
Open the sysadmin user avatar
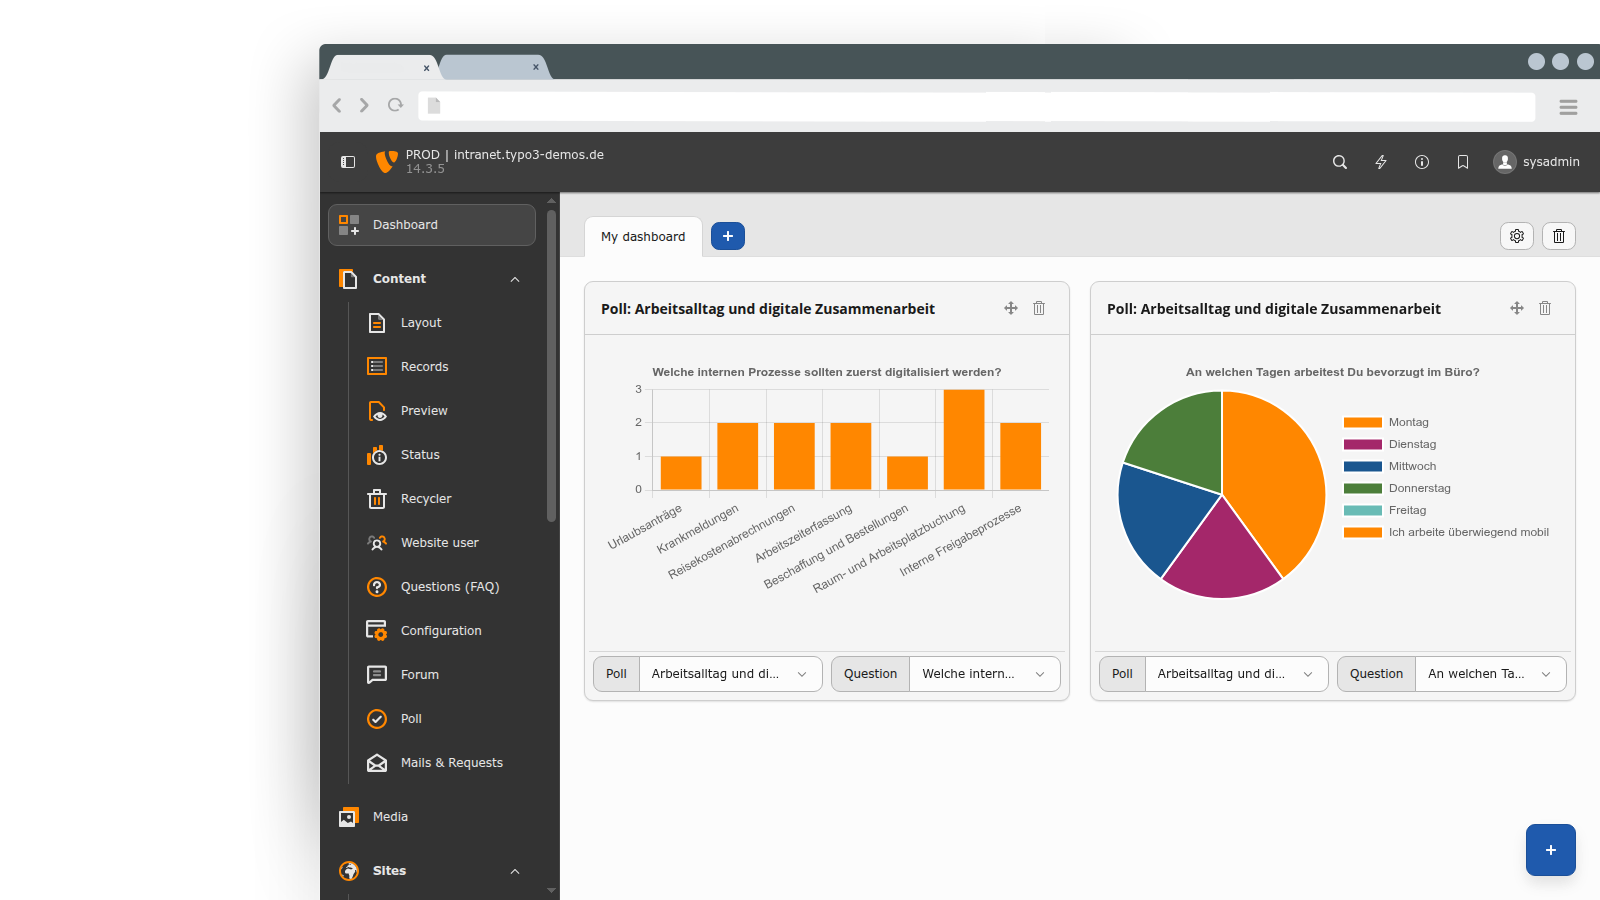click(x=1504, y=162)
